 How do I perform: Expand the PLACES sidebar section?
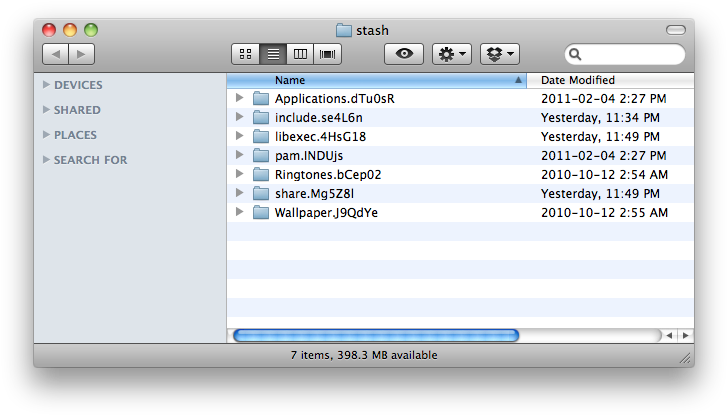(46, 134)
